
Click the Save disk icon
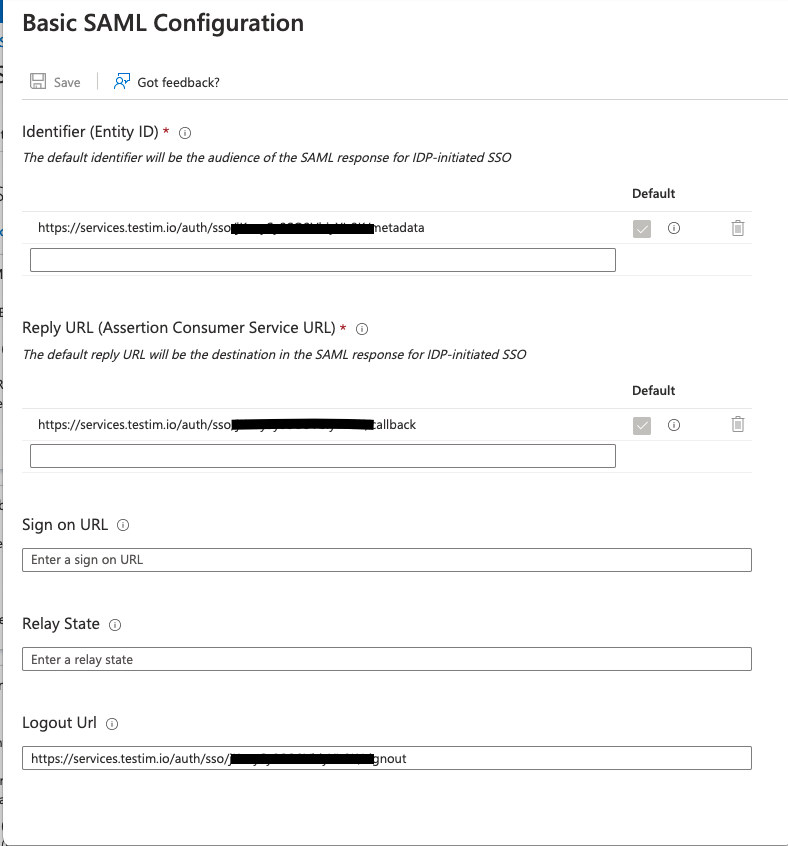pyautogui.click(x=38, y=82)
